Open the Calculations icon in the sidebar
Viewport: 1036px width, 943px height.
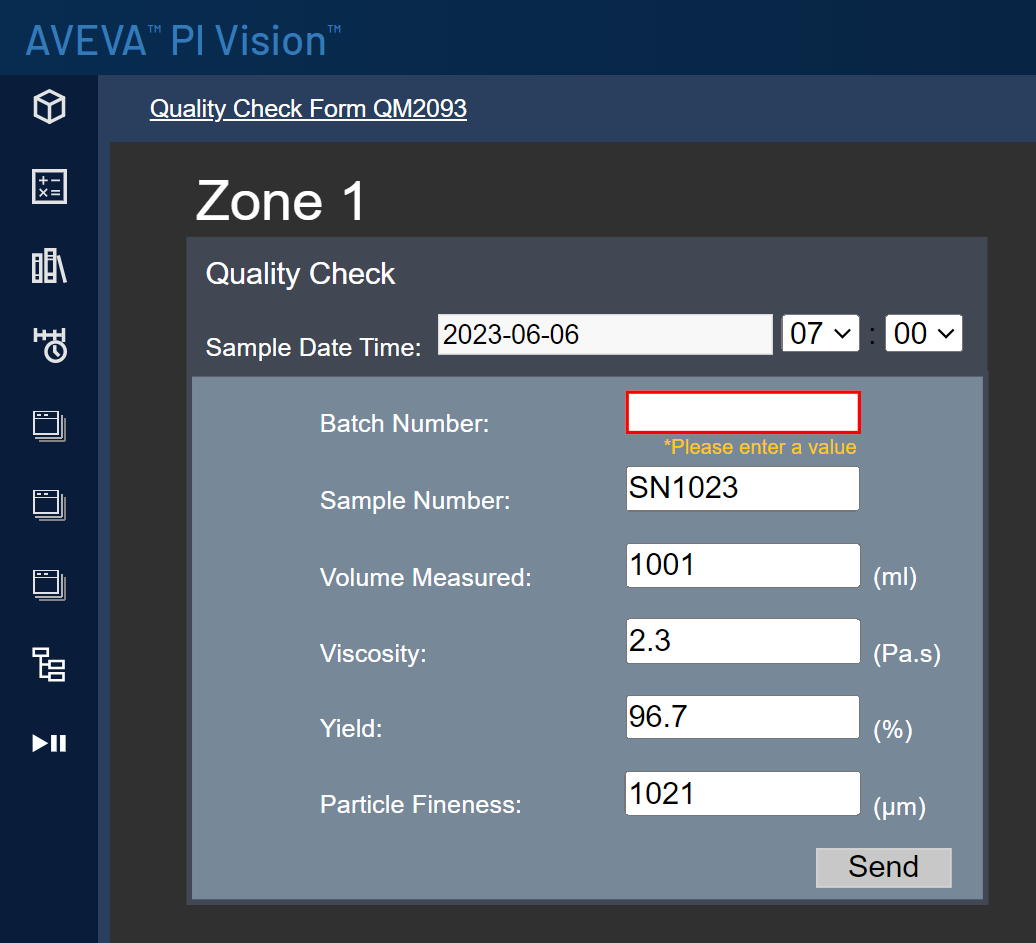(x=48, y=186)
